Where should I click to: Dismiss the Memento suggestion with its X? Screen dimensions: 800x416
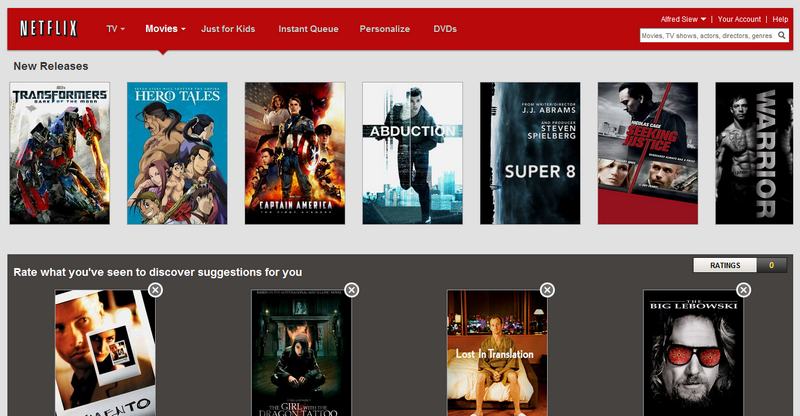coord(155,290)
